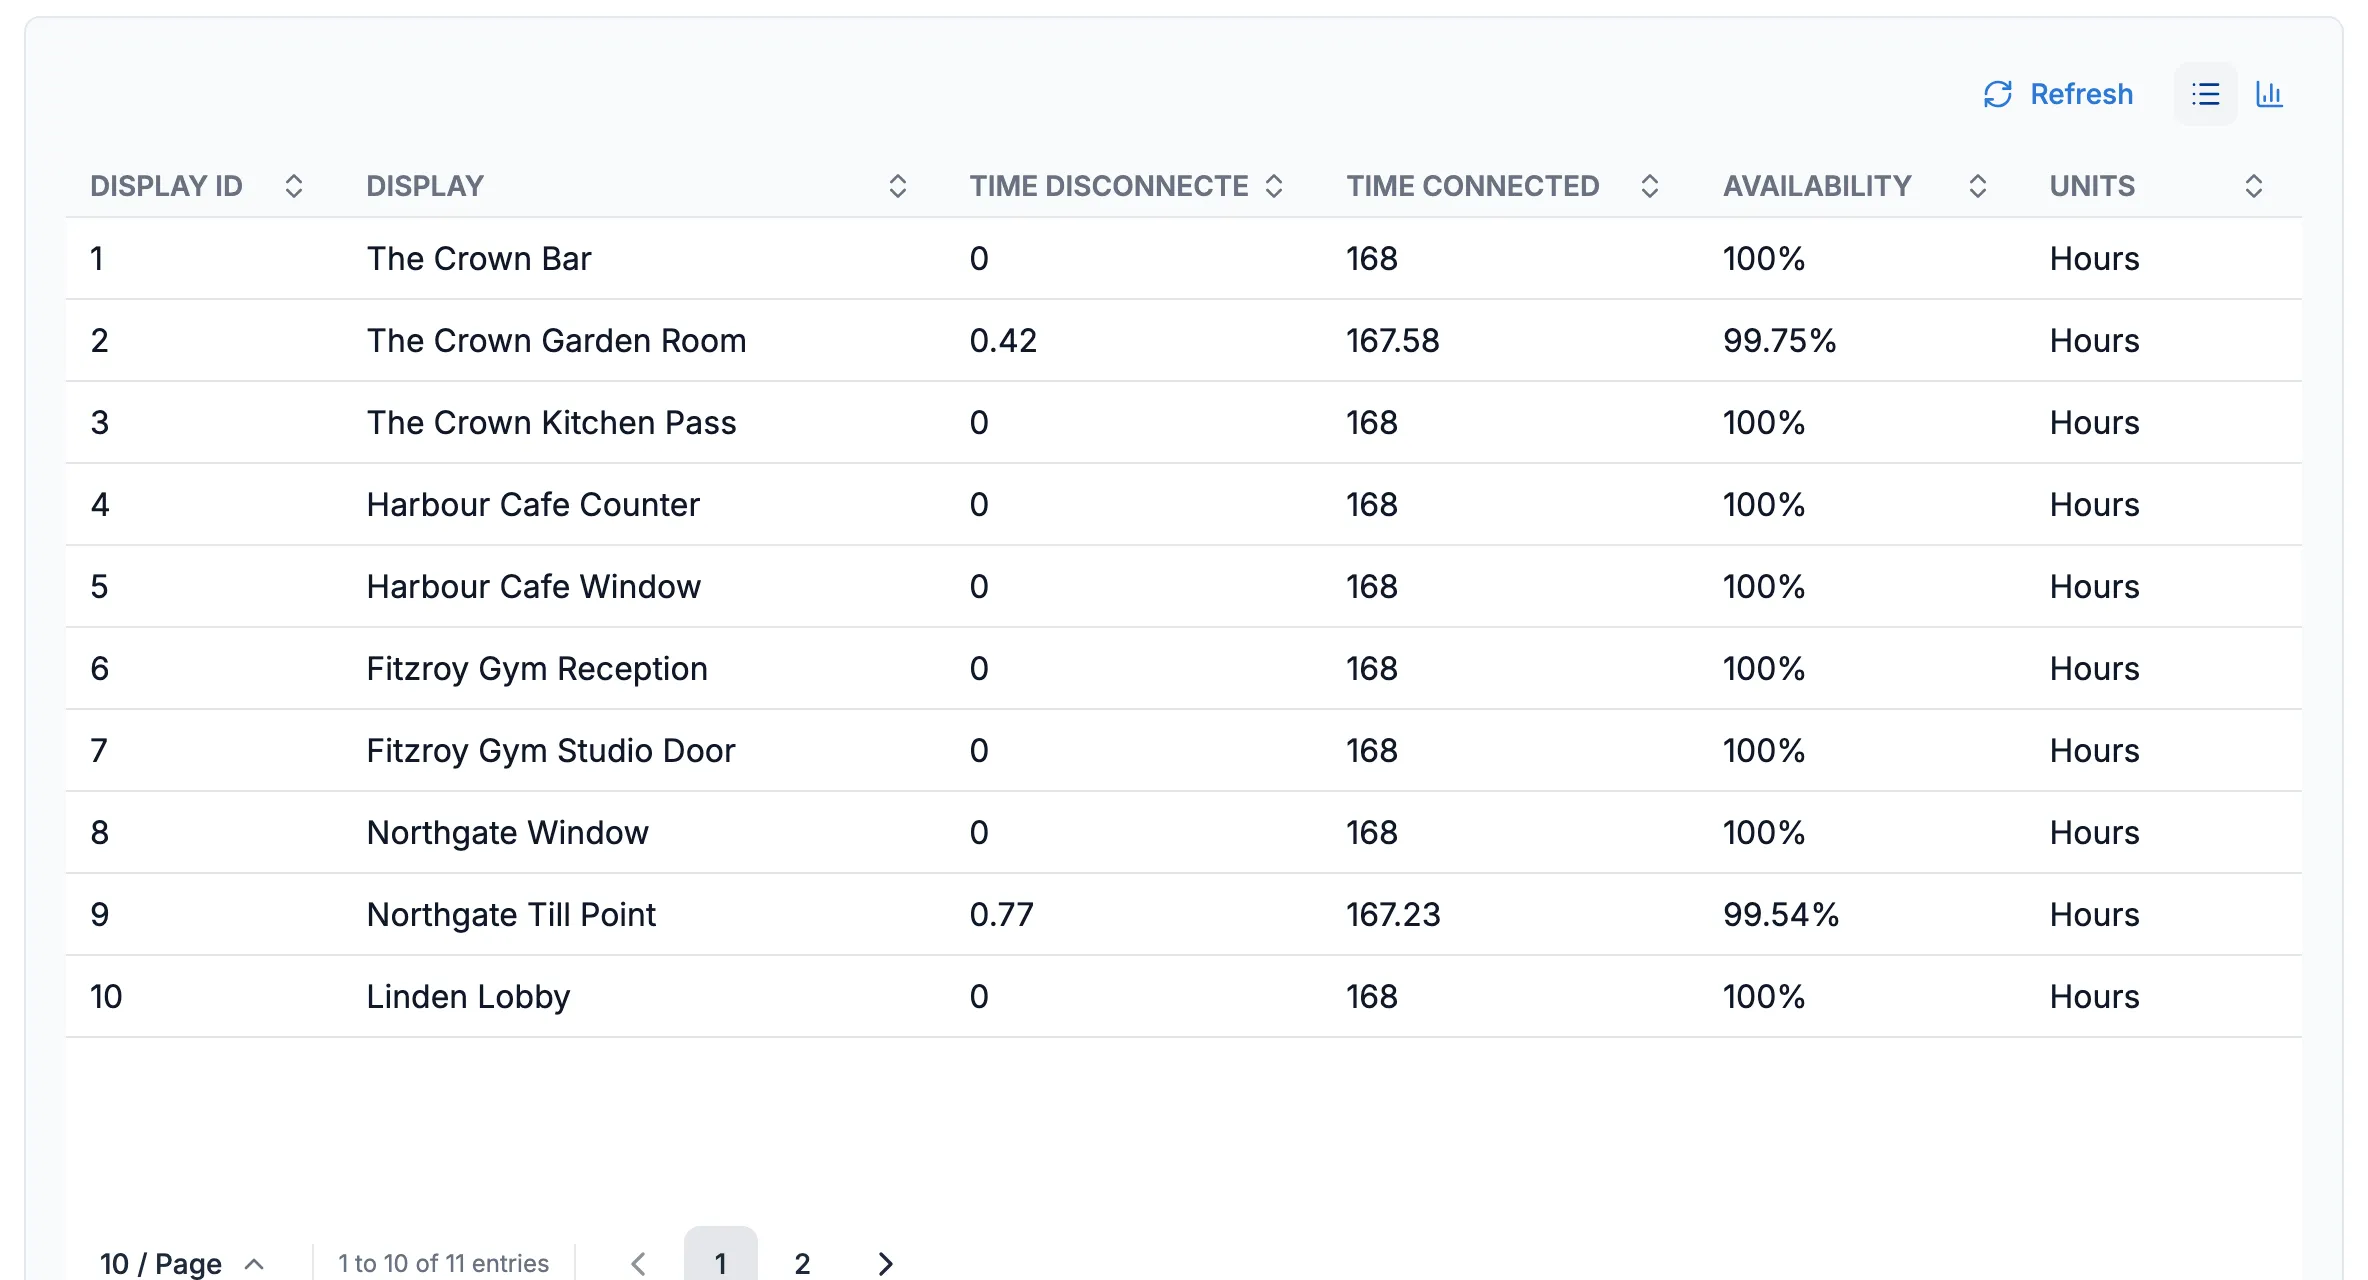
Task: Select 'Fitzroy Gym Studio Door' row name
Action: click(x=551, y=751)
